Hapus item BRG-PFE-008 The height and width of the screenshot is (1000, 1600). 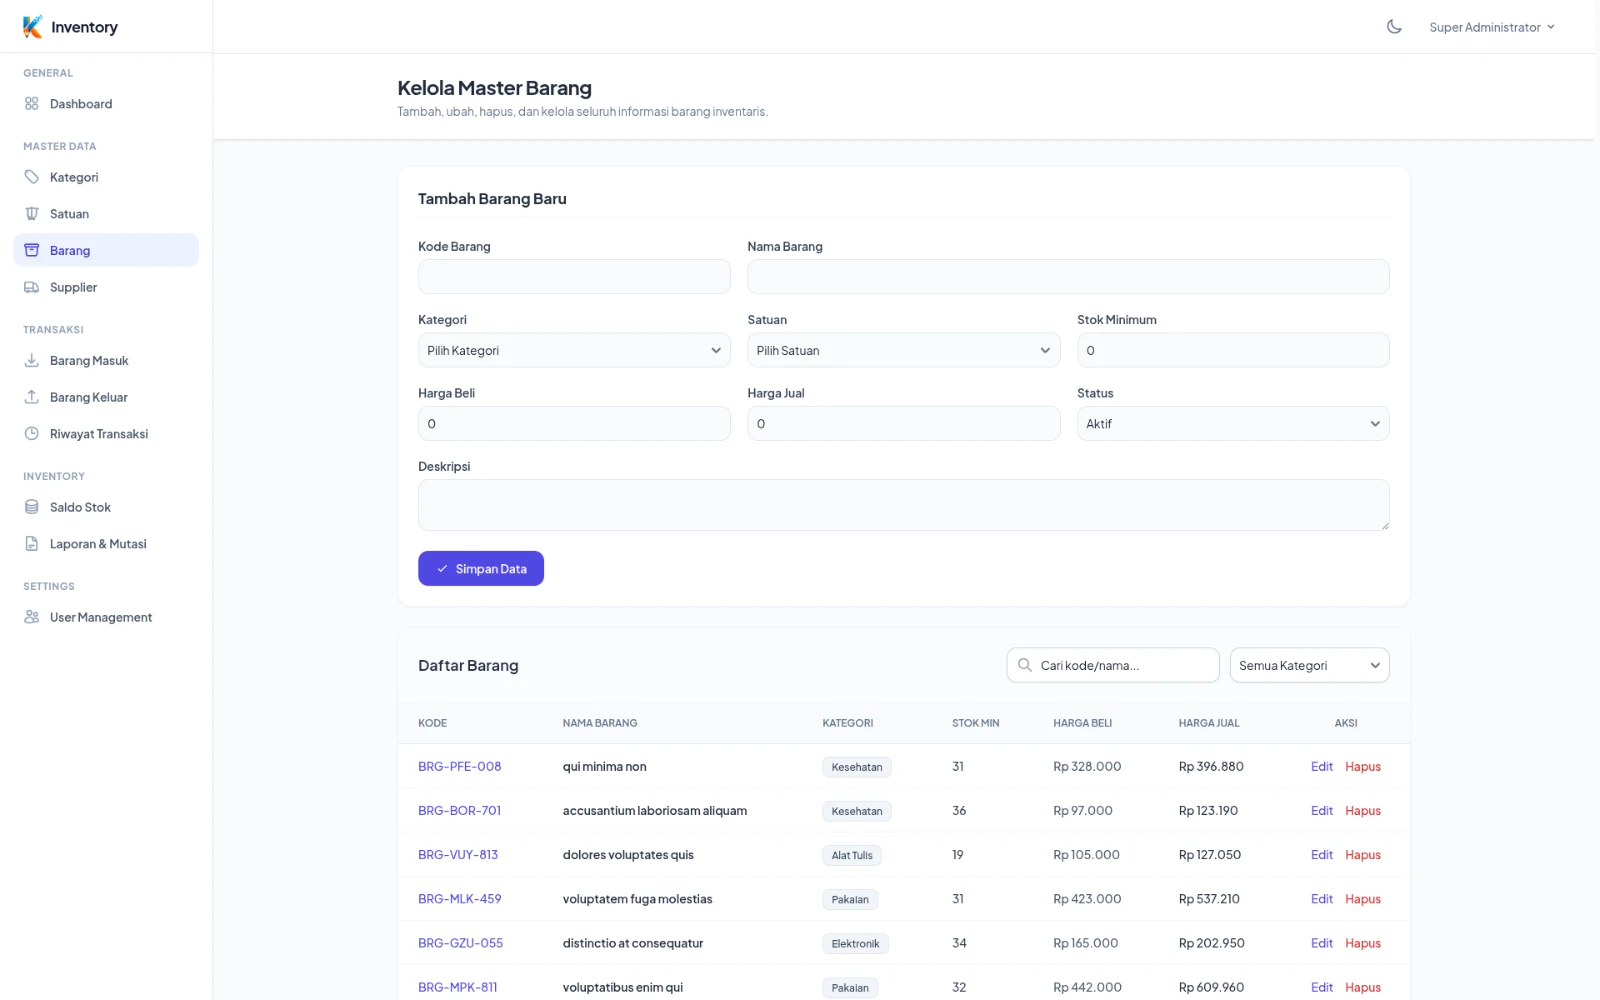(x=1363, y=767)
